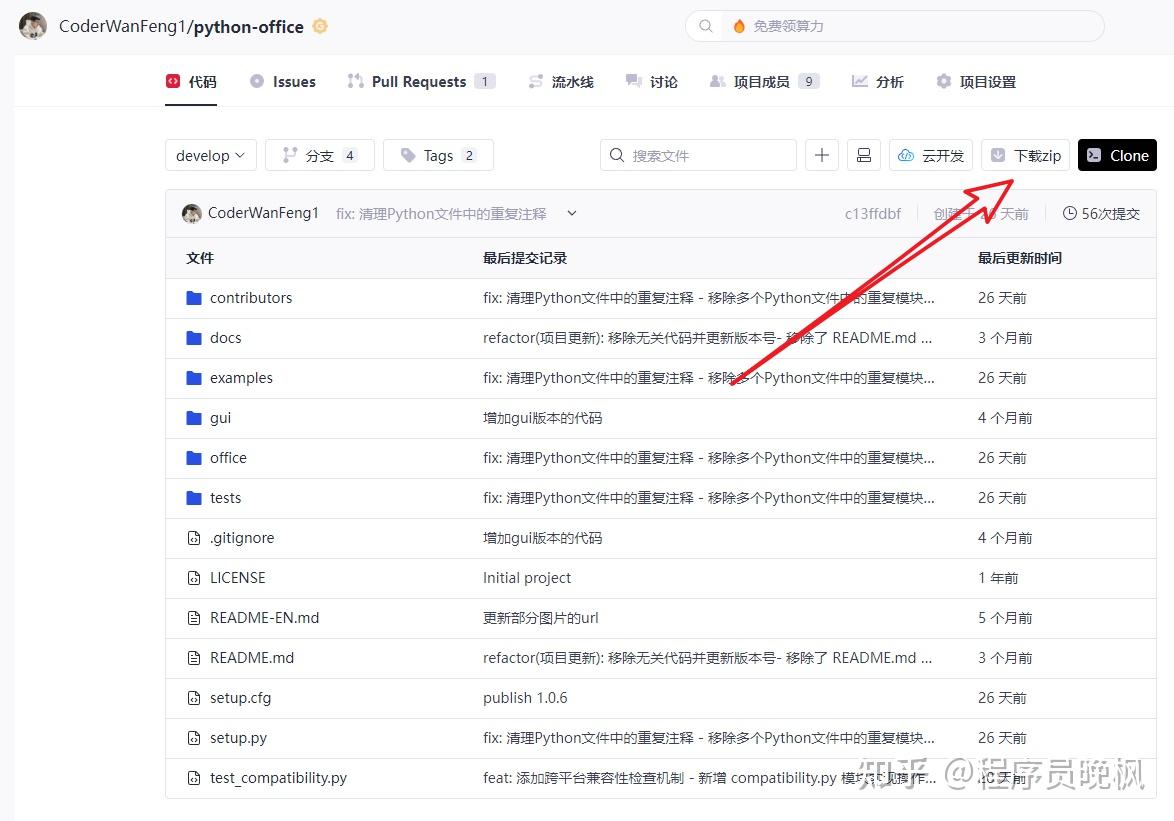
Task: Click the pipeline icon beside 流水线
Action: 537,81
